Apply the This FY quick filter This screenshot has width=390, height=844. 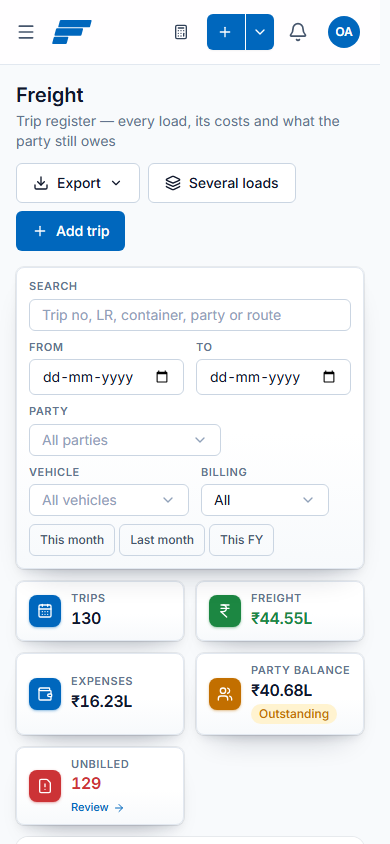(242, 540)
